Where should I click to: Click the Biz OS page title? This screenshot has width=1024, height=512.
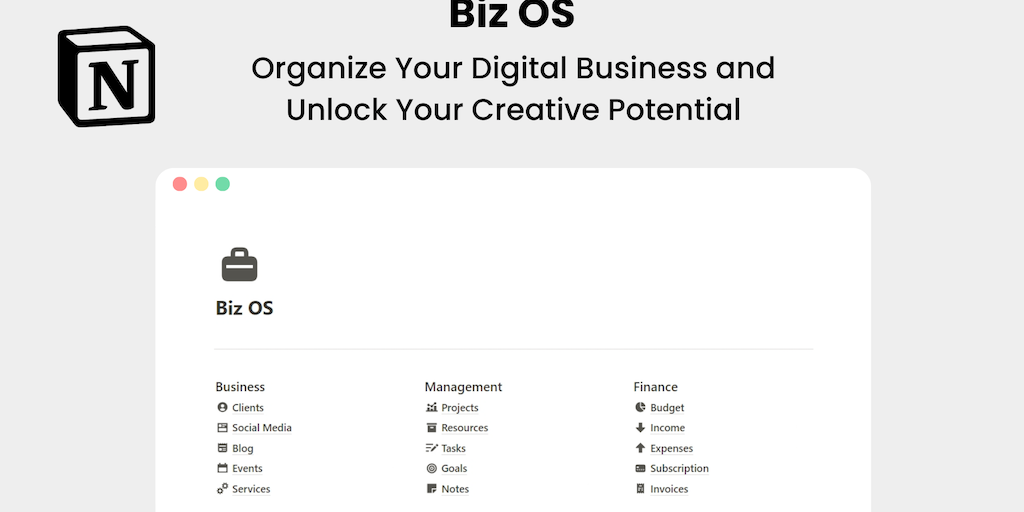(244, 308)
